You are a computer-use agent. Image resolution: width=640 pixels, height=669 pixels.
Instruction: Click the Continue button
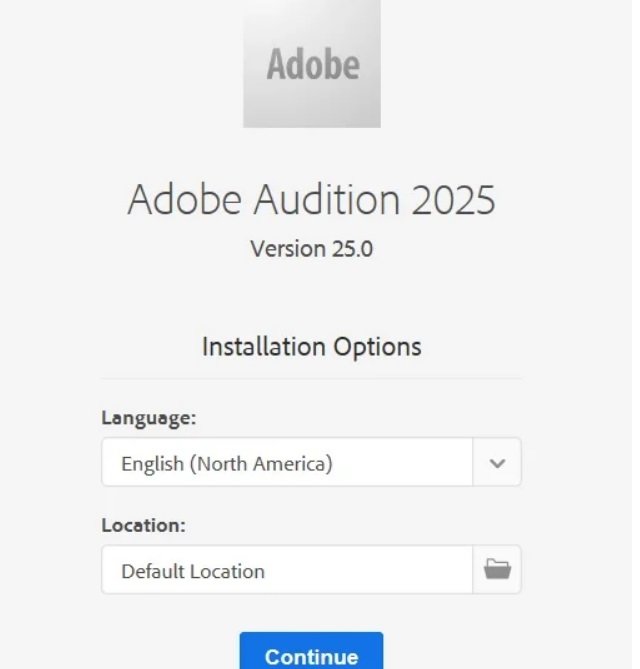coord(311,650)
